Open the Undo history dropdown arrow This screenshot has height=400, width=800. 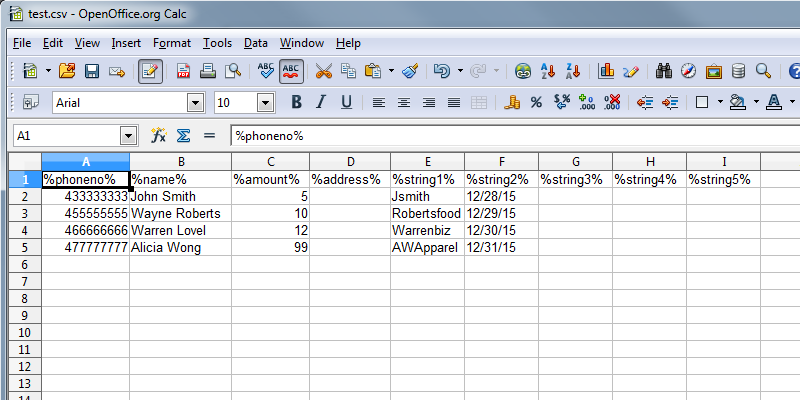[460, 71]
